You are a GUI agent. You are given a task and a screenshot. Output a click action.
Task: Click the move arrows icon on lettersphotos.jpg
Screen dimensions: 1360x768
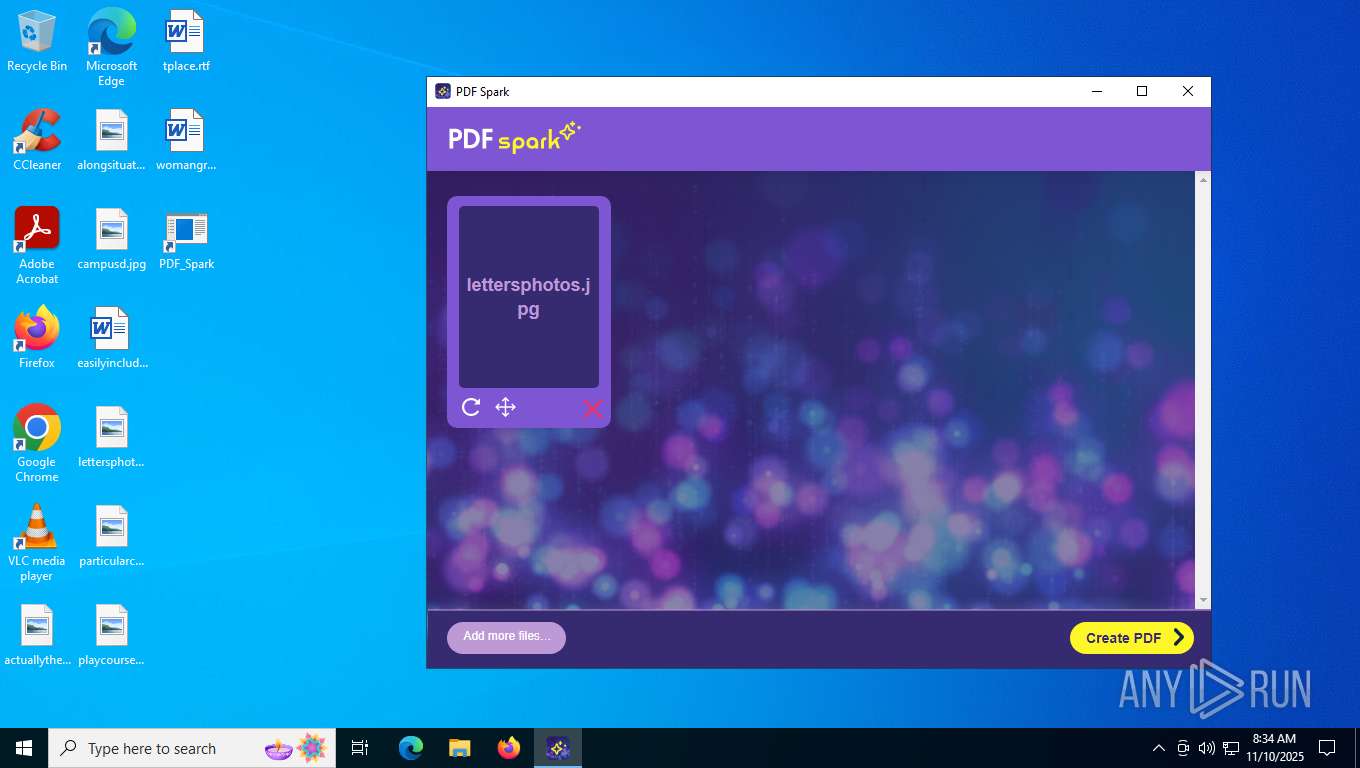pos(506,407)
